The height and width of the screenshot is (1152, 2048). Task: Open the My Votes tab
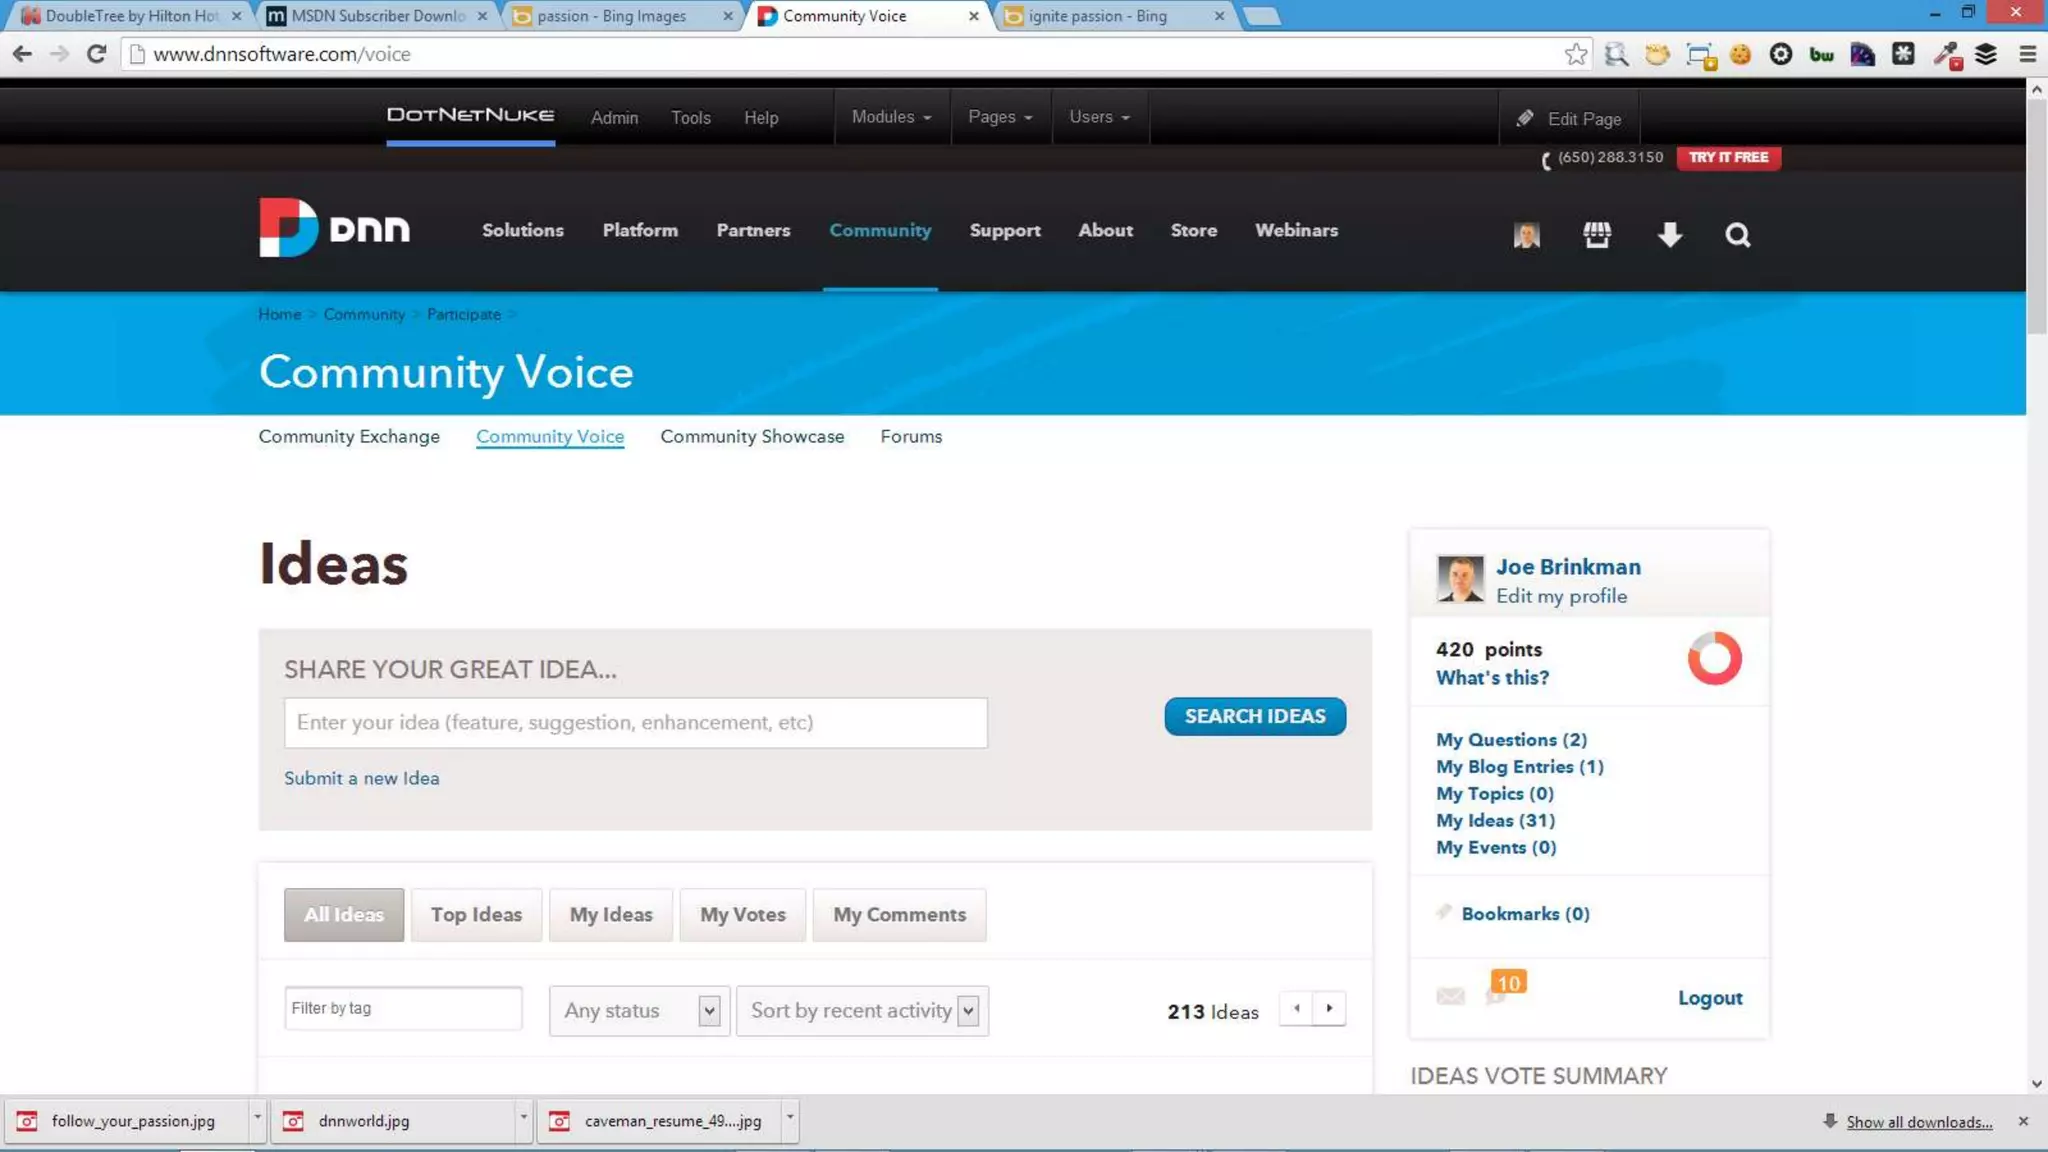742,914
